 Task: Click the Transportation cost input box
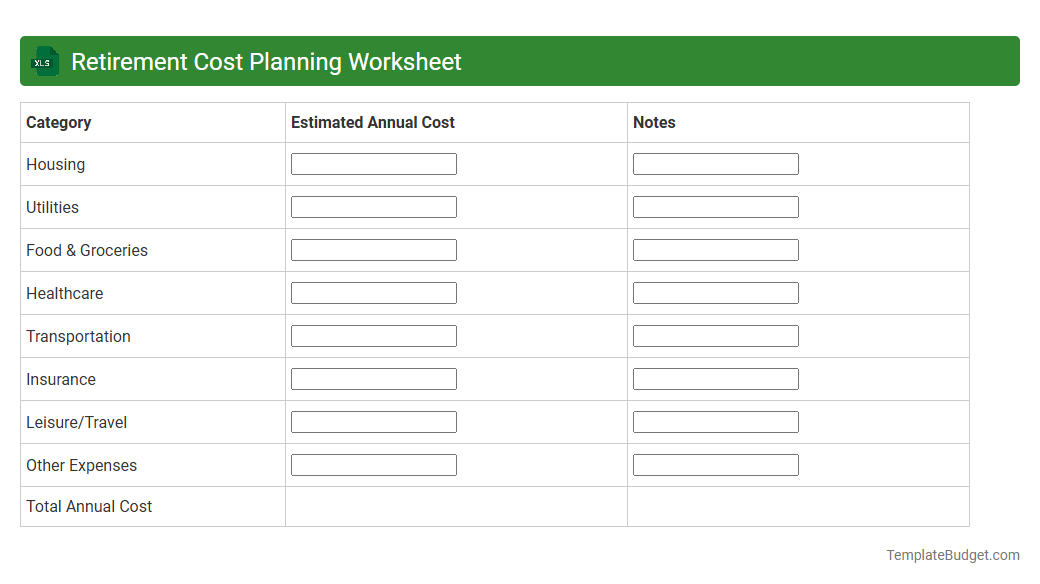click(x=373, y=335)
